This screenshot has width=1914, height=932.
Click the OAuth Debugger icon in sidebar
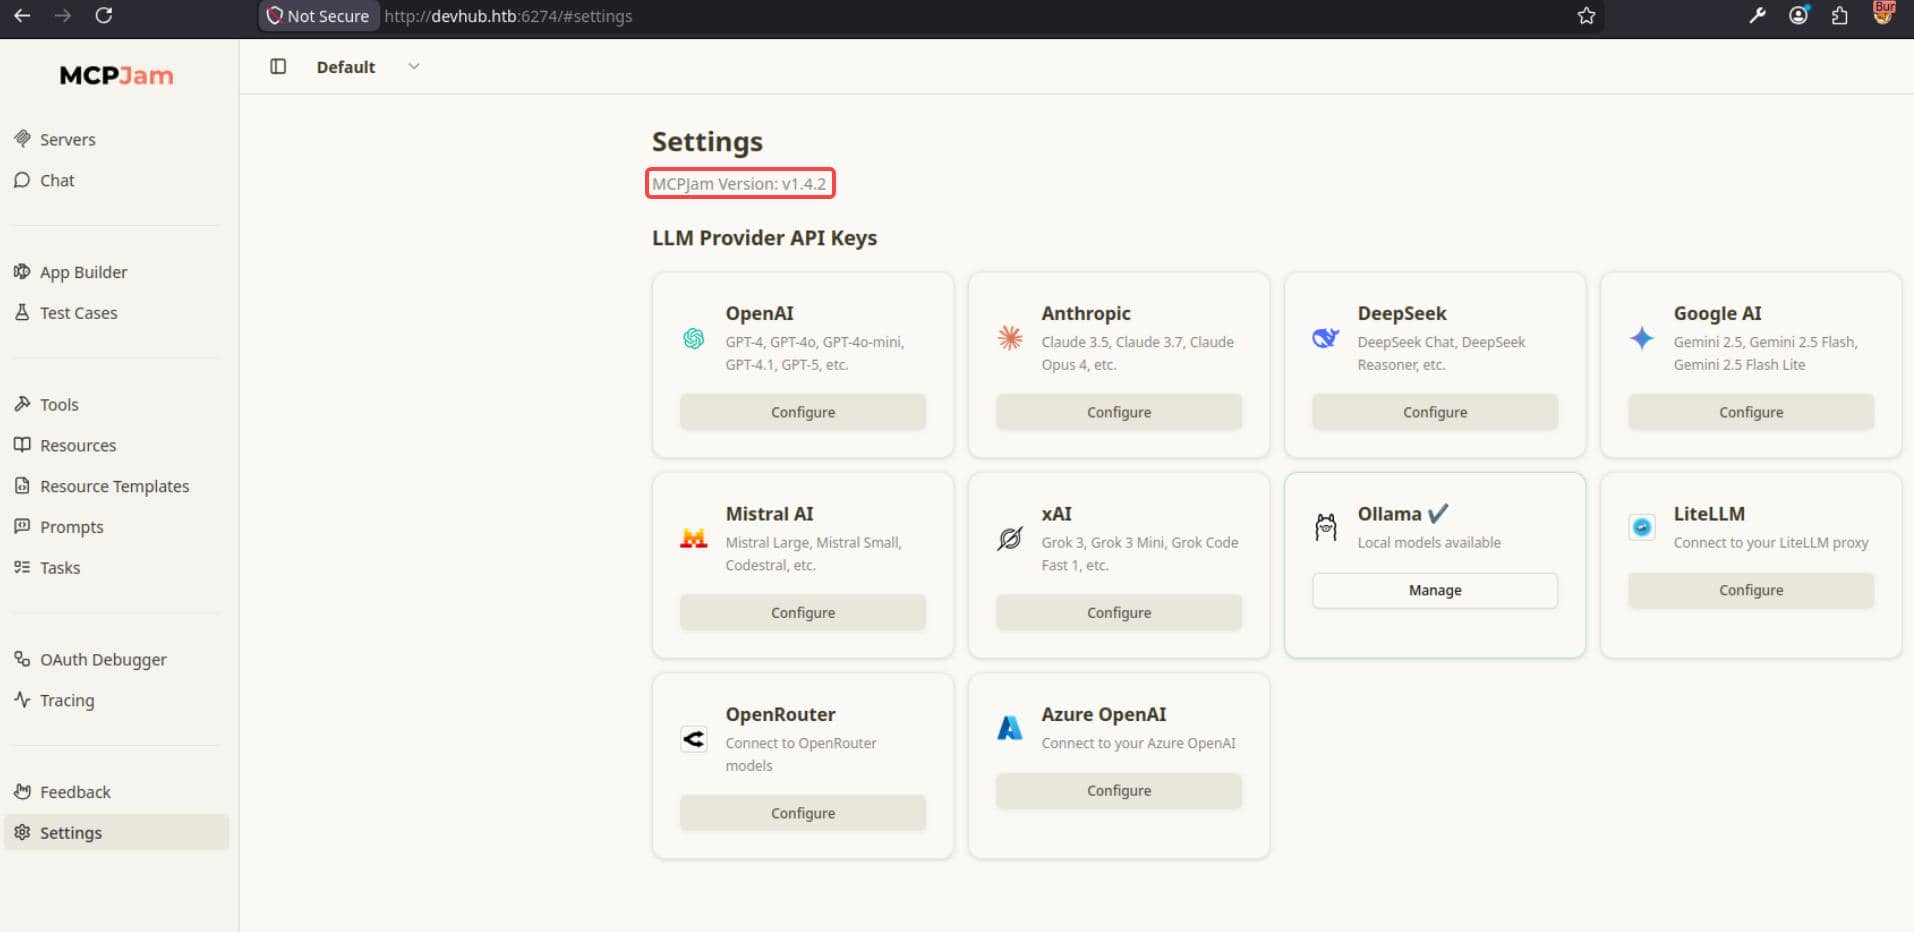(x=22, y=659)
